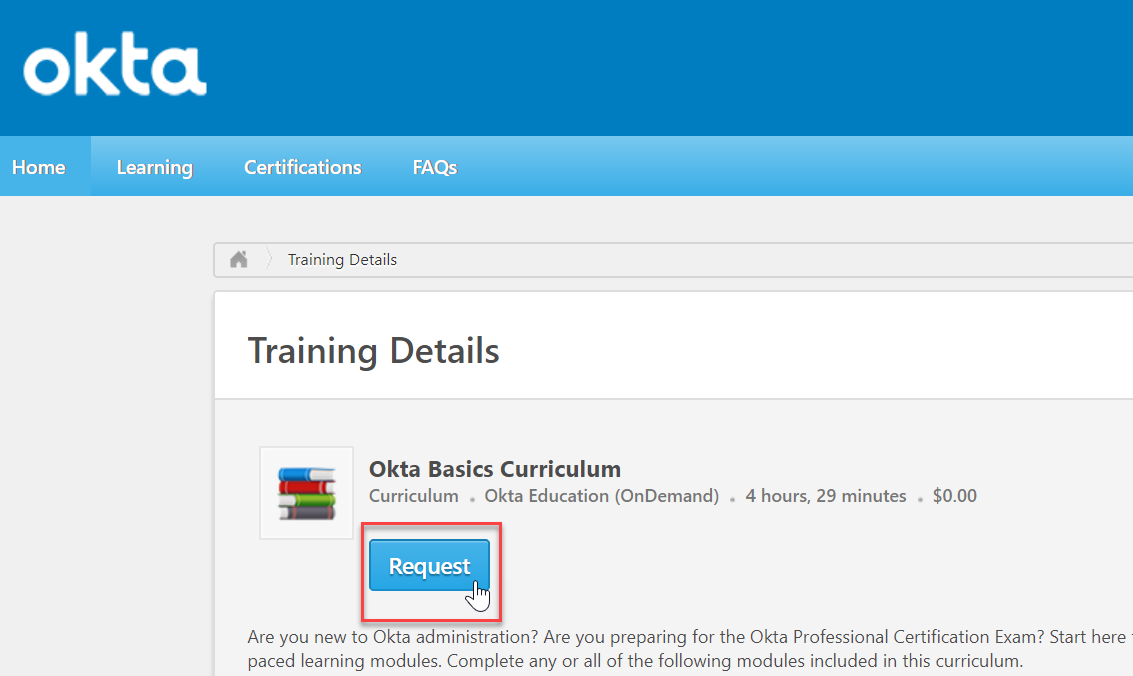
Task: Select the Okta Basics Curriculum title
Action: point(495,469)
